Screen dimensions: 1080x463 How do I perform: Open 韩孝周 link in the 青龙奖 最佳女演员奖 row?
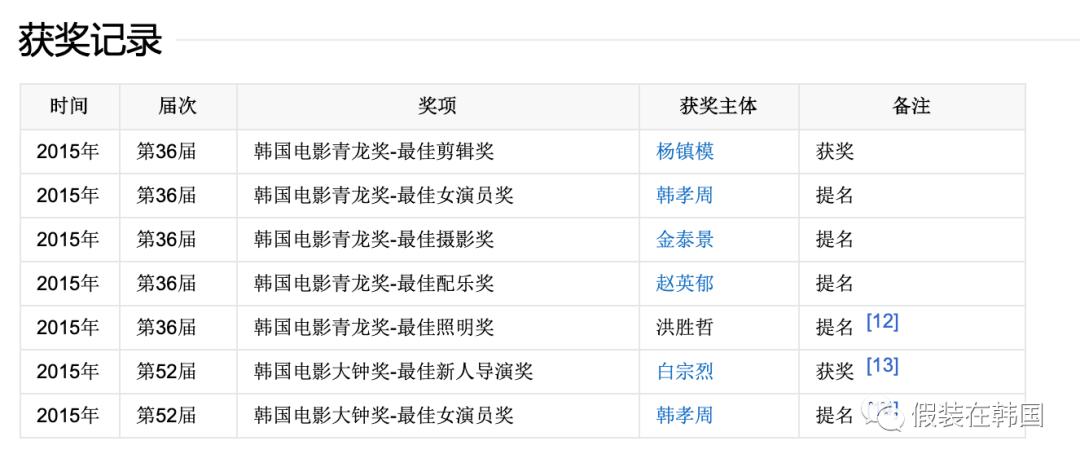pos(685,195)
